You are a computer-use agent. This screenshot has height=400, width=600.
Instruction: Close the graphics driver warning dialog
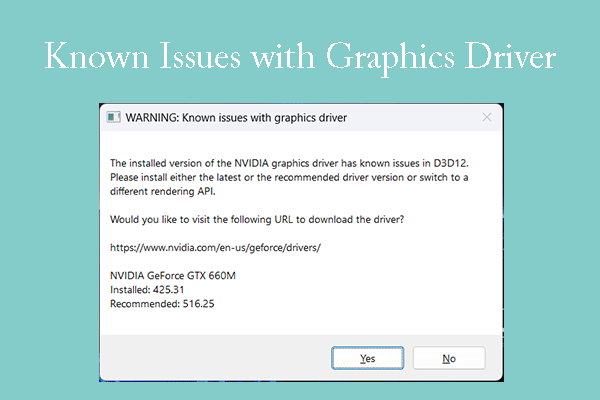pos(487,117)
